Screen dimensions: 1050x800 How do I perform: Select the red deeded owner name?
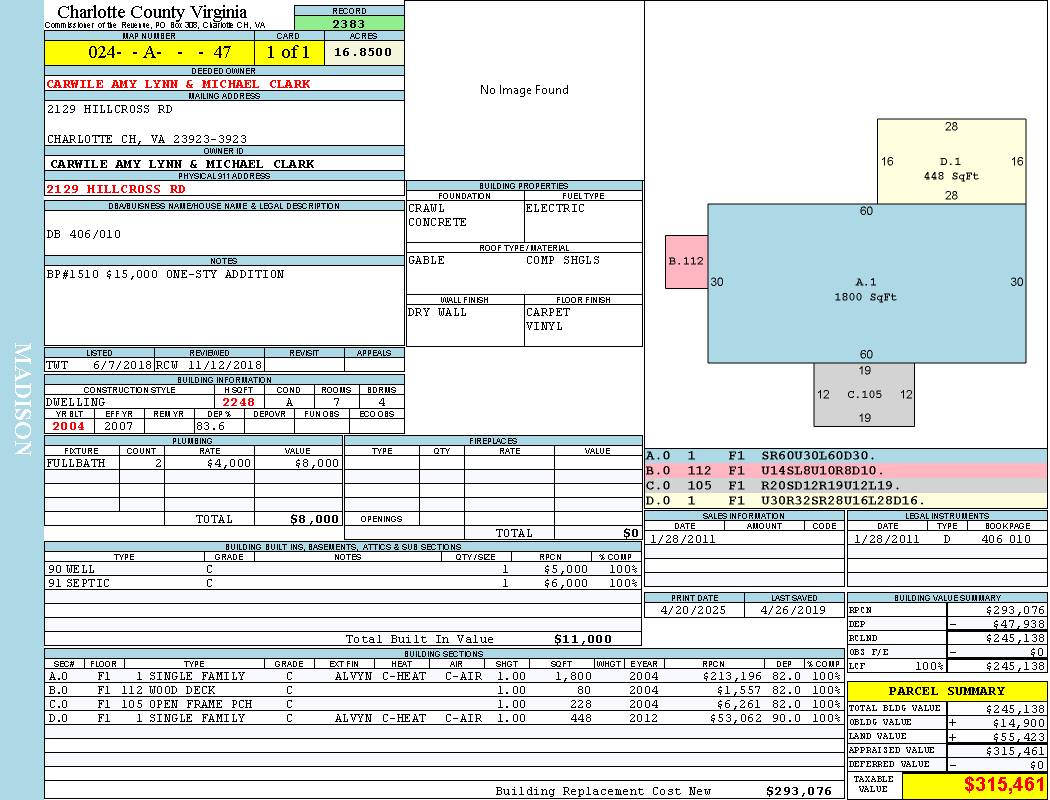(178, 85)
